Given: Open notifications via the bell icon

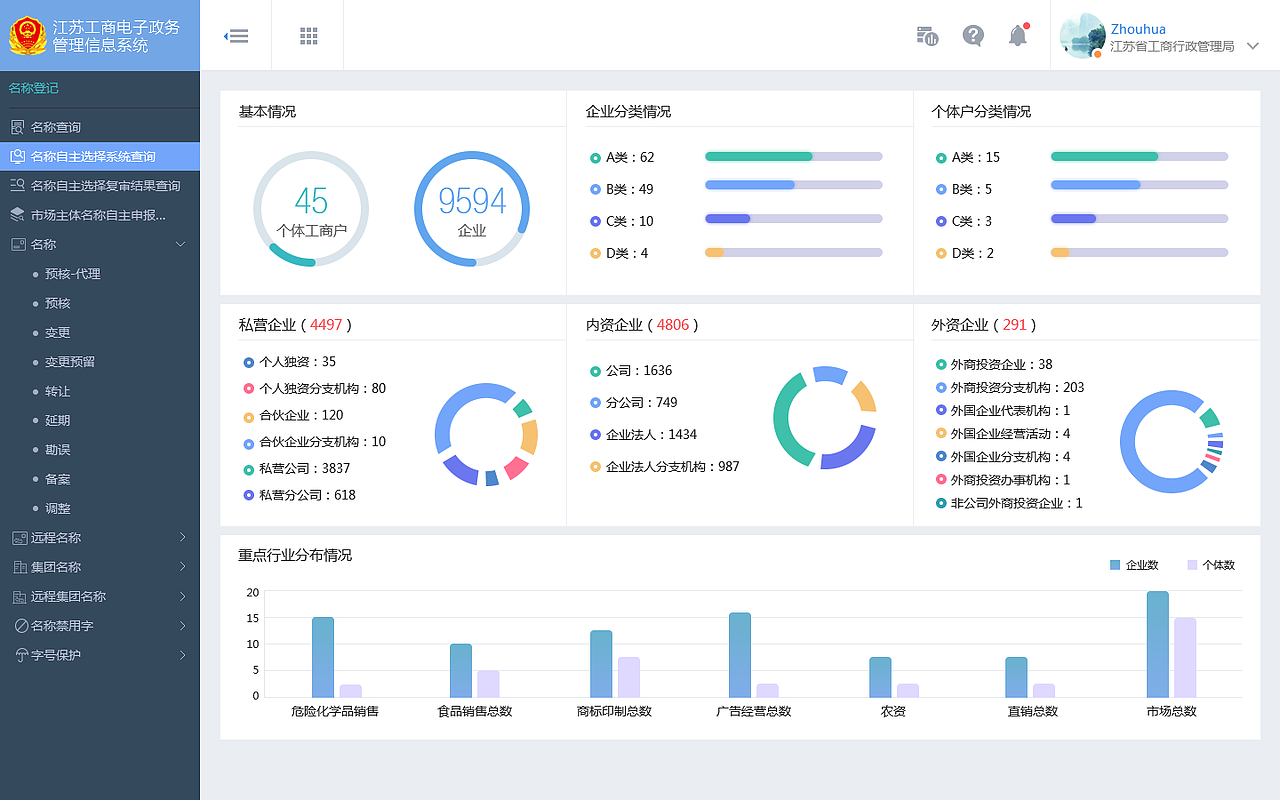Looking at the screenshot, I should point(1018,34).
